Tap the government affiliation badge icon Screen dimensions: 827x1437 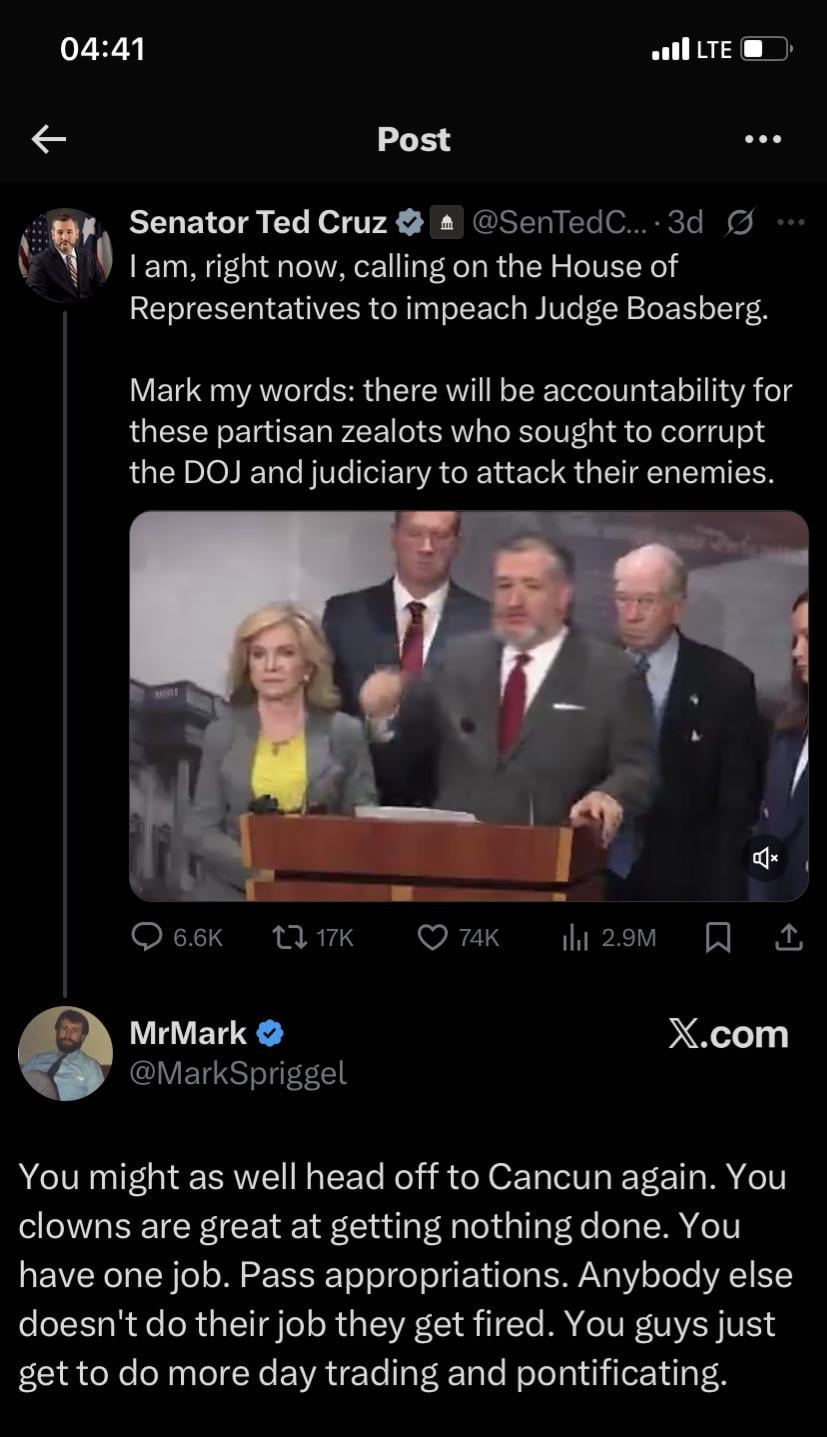coord(444,223)
